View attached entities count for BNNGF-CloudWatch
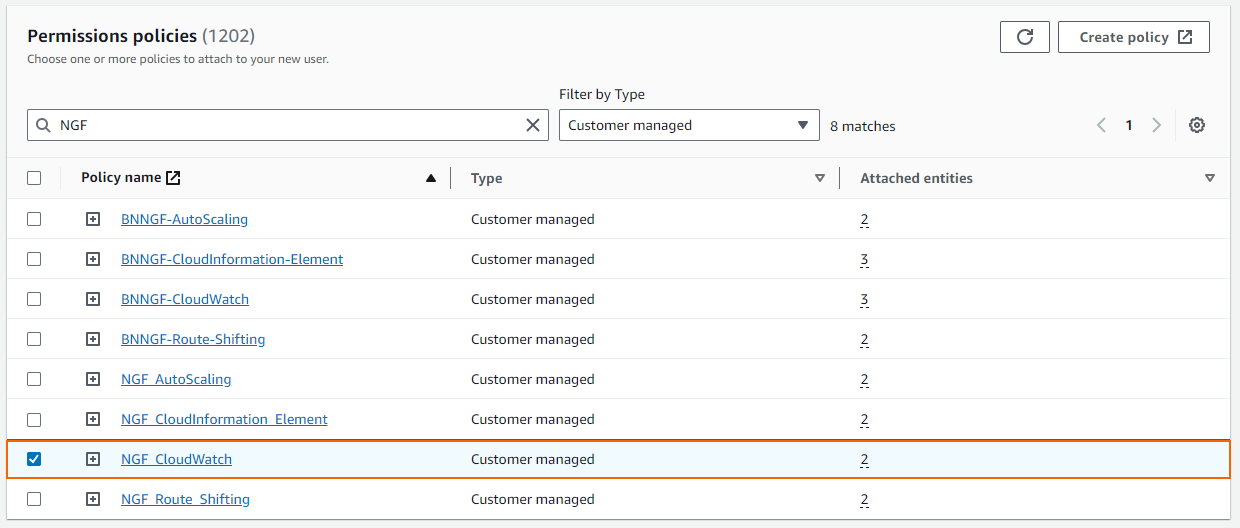Image resolution: width=1240 pixels, height=528 pixels. point(864,299)
